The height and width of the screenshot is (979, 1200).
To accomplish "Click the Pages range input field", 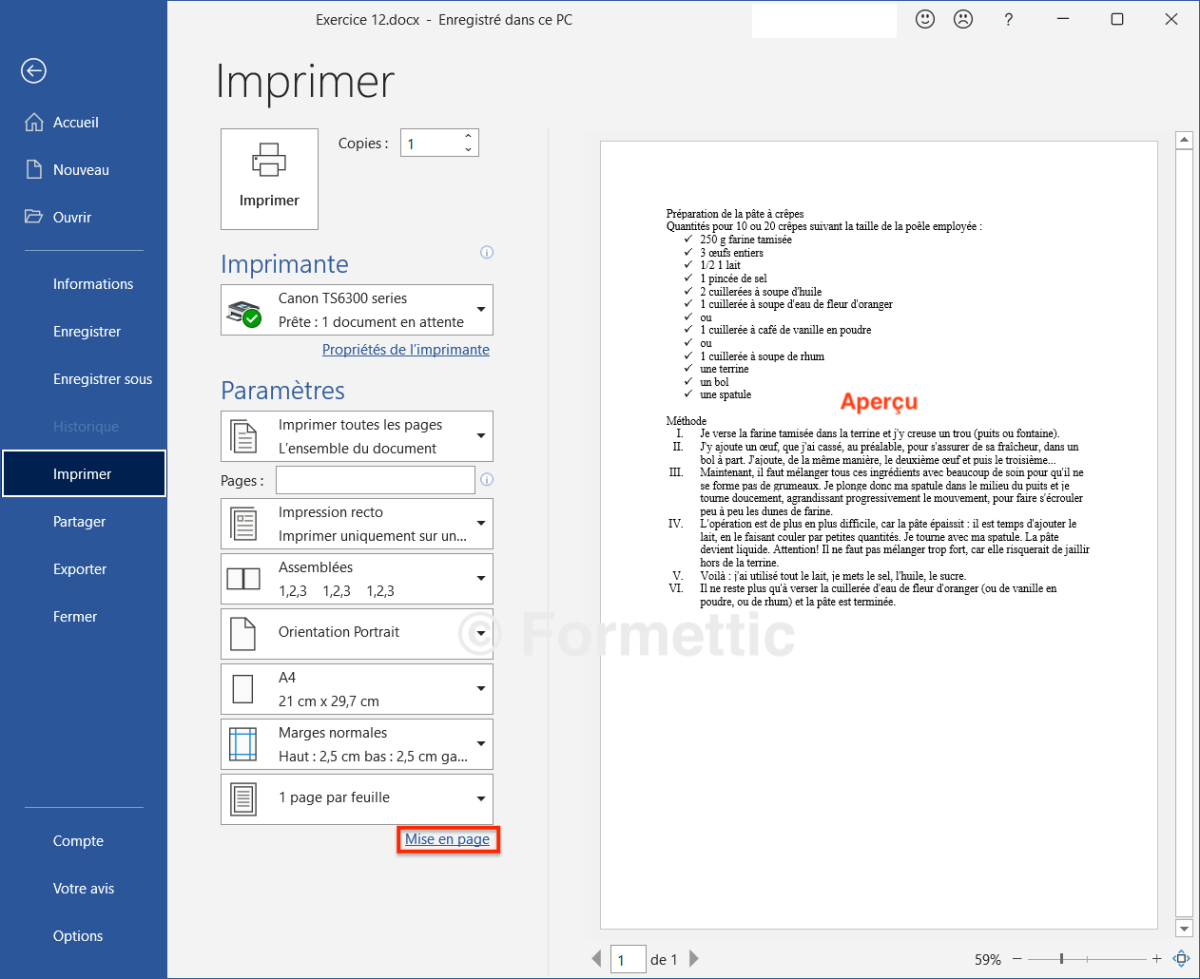I will coord(375,481).
